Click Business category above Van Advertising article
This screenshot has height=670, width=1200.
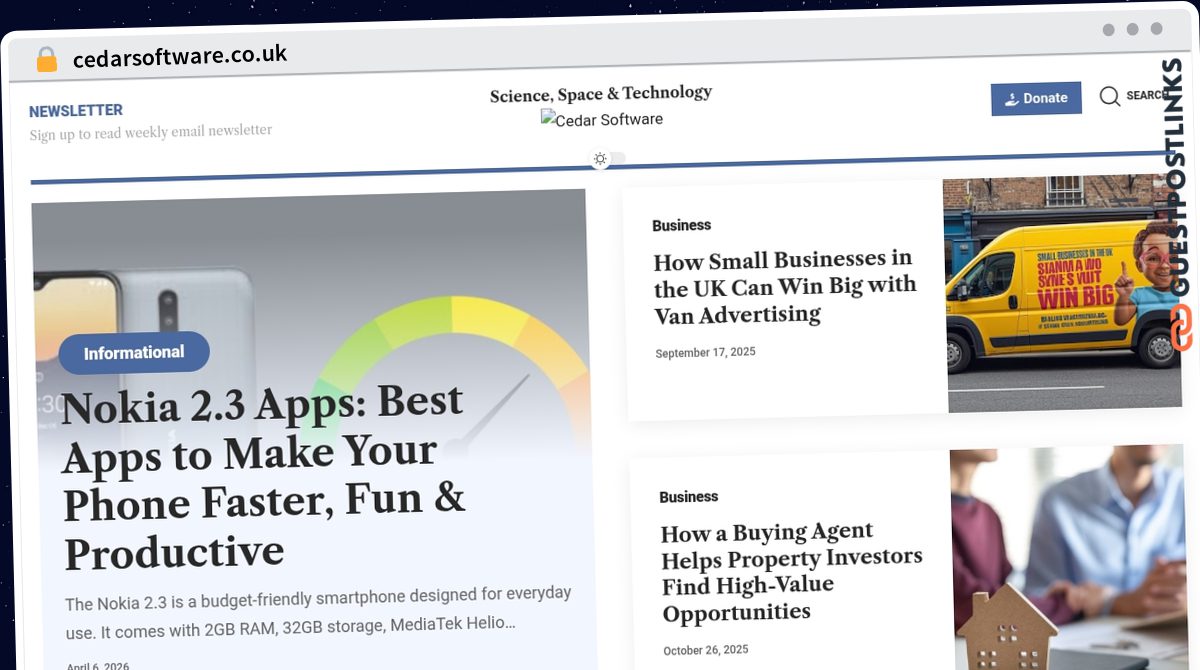point(681,226)
